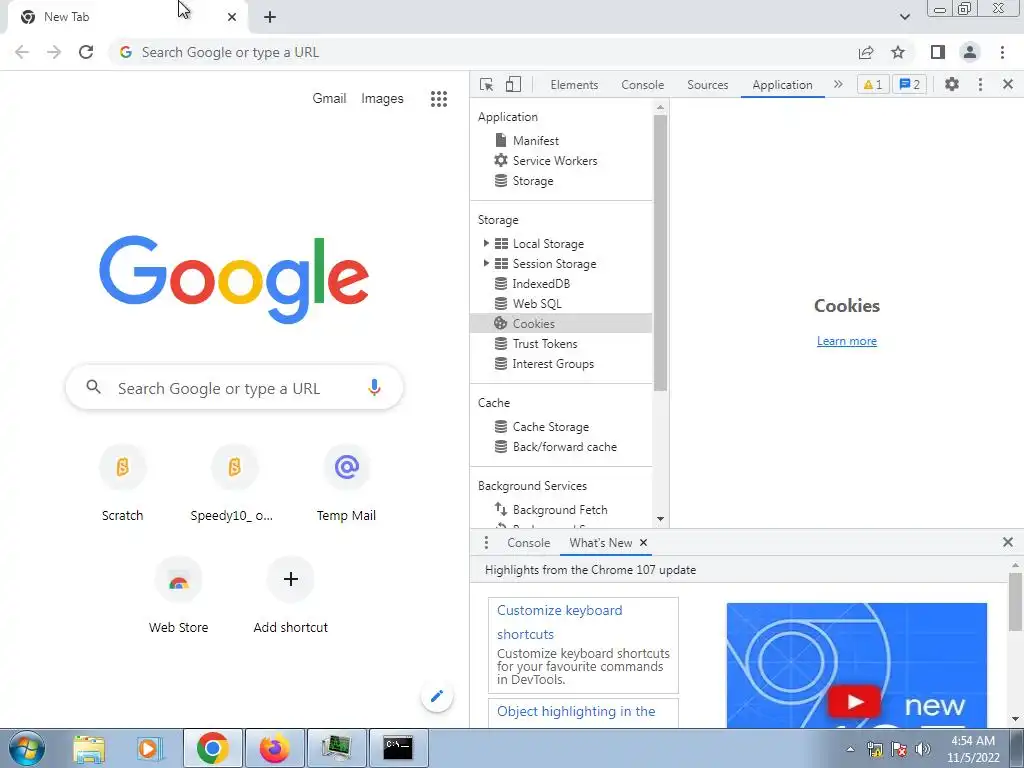Open the Temp Mail shortcut

(346, 484)
